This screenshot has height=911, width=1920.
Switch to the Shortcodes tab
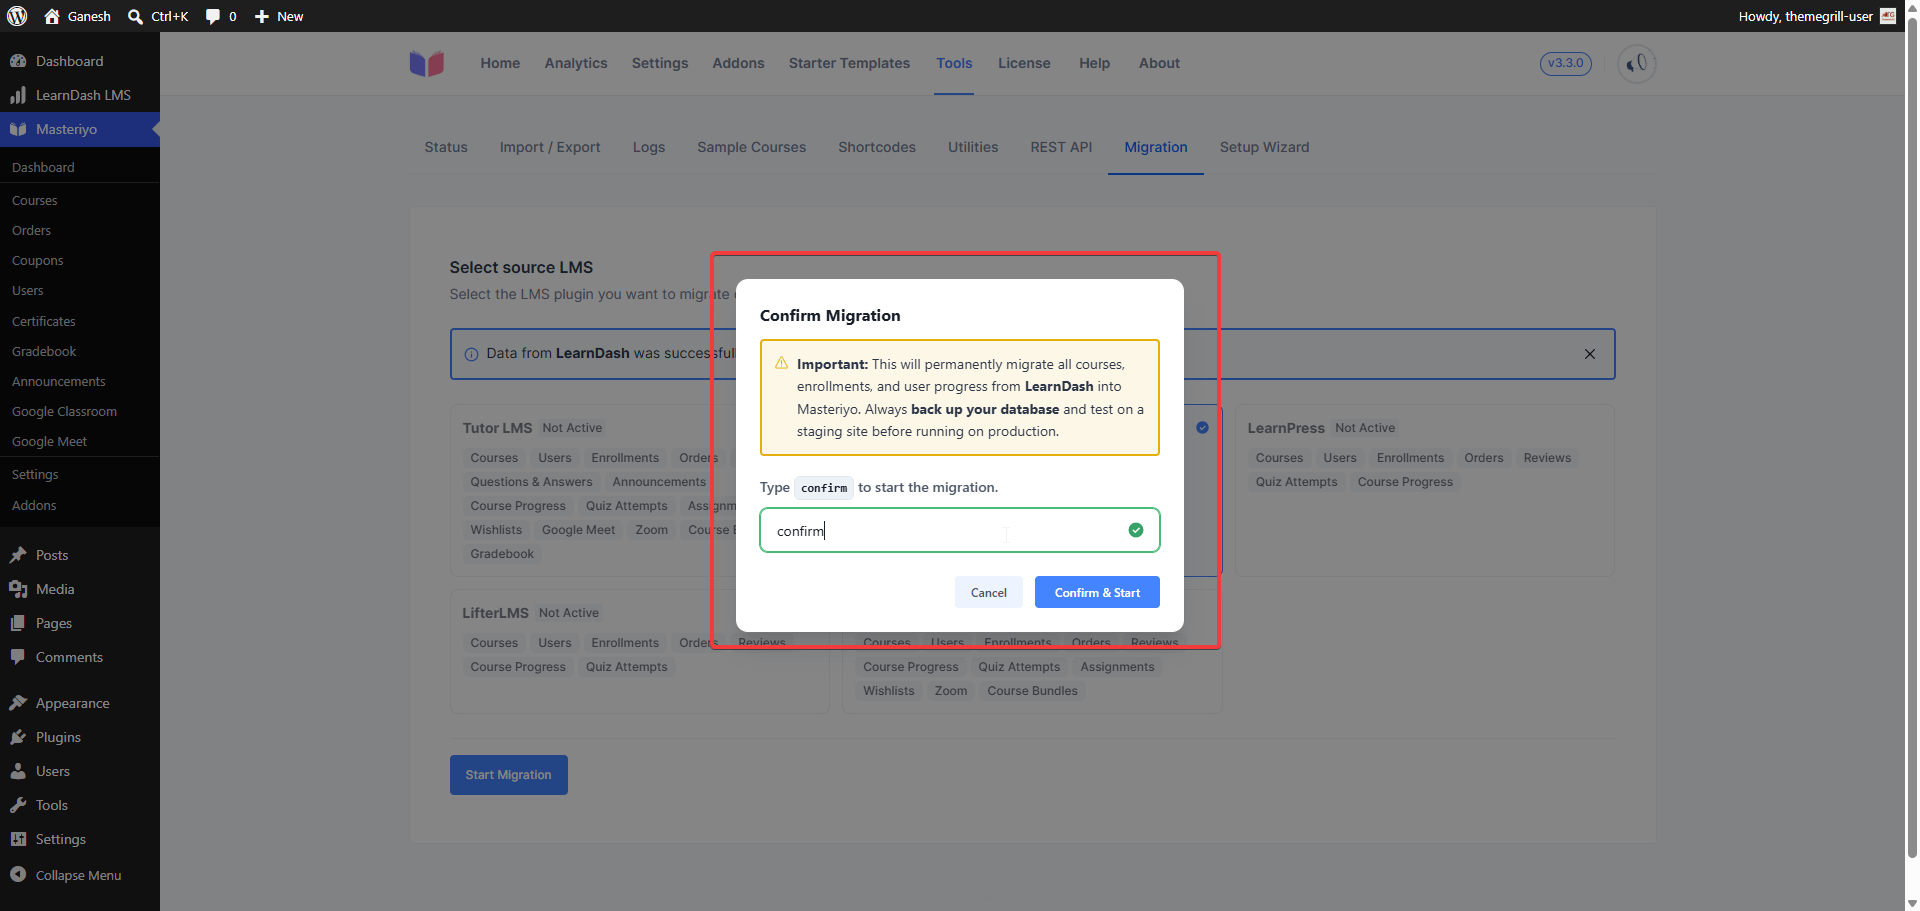(x=877, y=147)
